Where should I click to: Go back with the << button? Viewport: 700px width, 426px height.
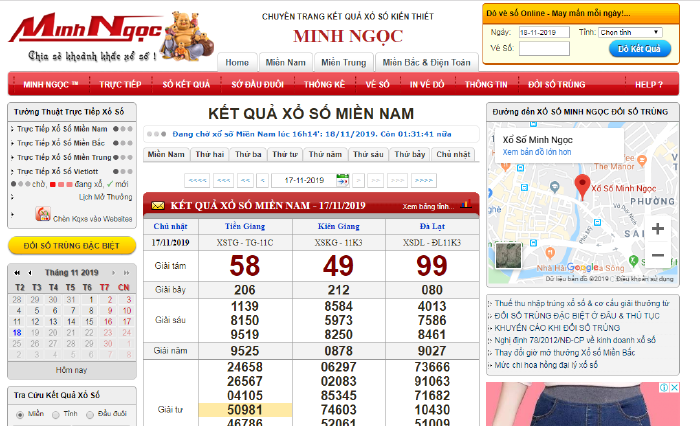coord(246,180)
